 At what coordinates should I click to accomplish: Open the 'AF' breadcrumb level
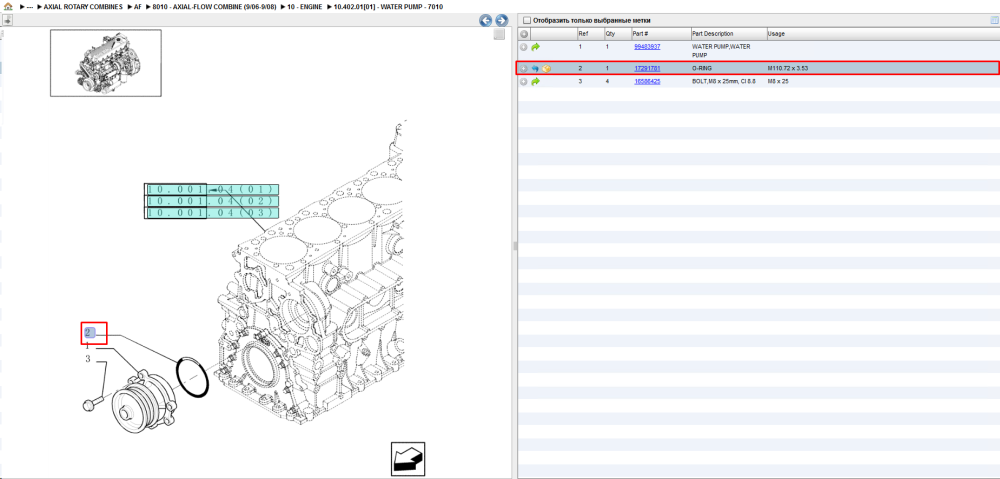138,6
